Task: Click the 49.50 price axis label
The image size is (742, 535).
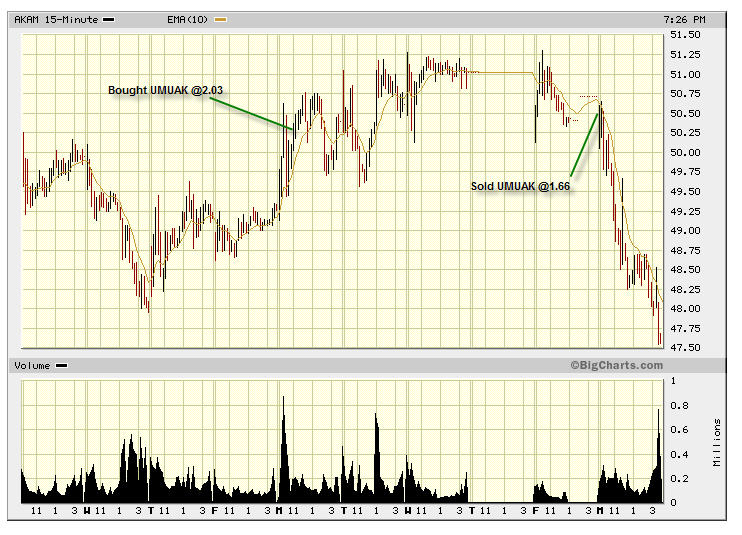Action: click(685, 192)
